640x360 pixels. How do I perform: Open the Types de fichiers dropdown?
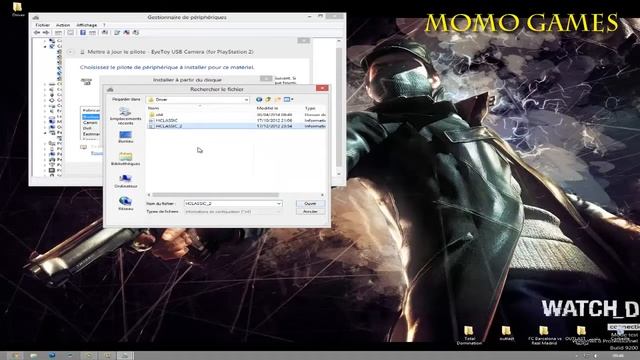pyautogui.click(x=233, y=212)
